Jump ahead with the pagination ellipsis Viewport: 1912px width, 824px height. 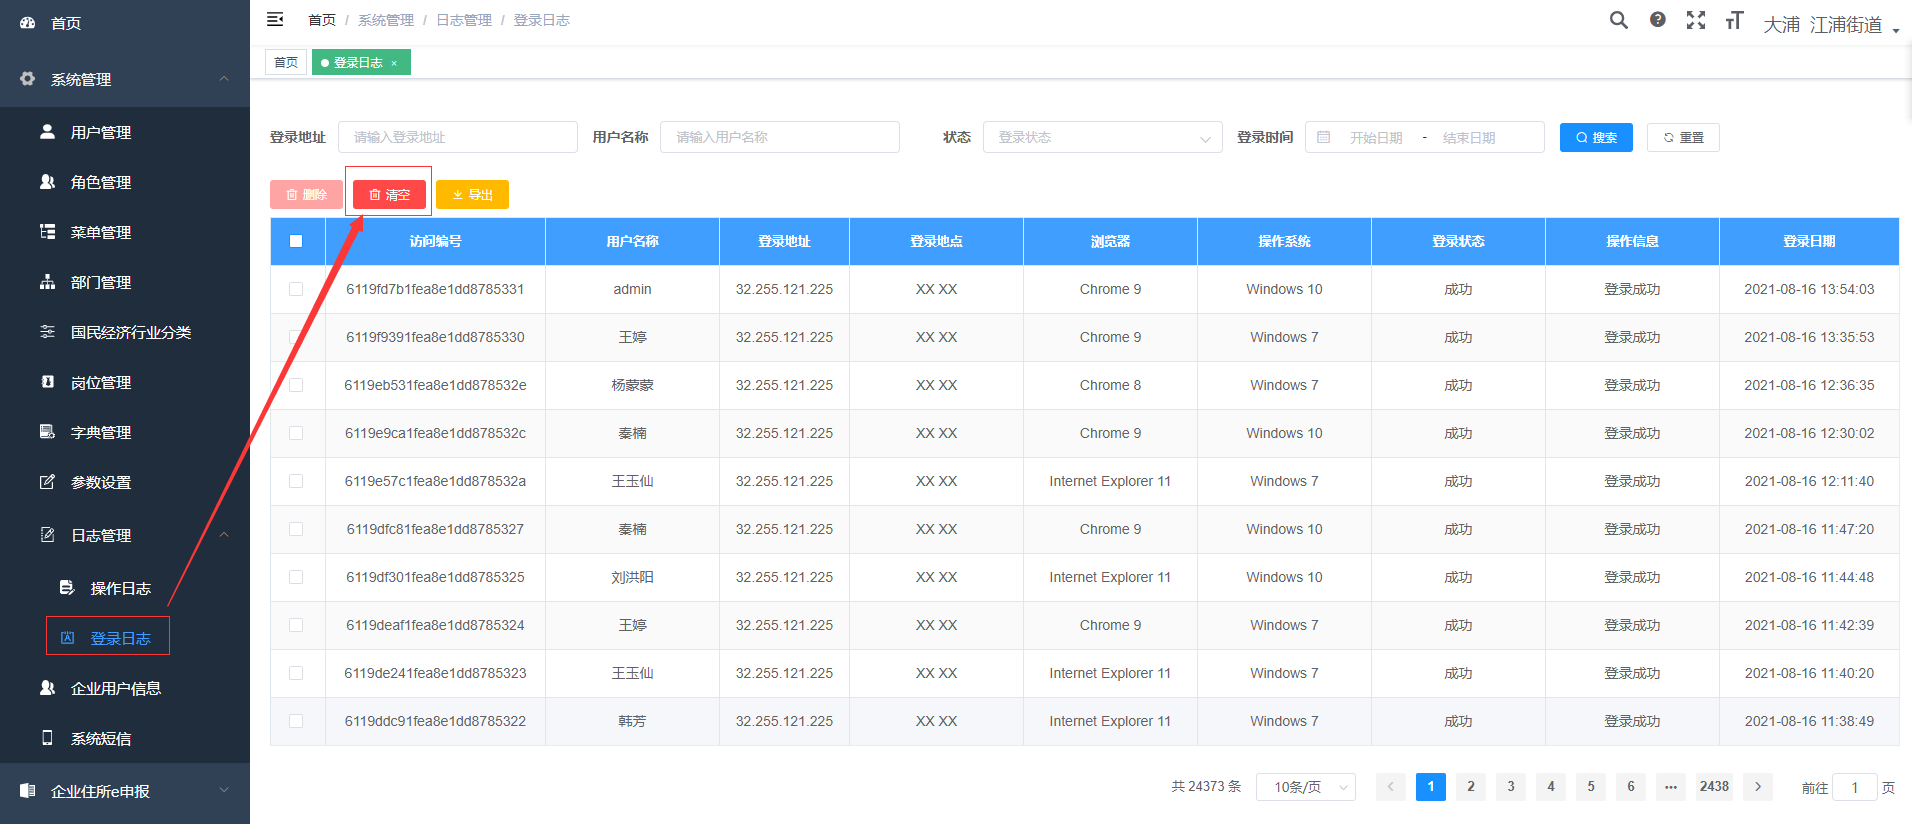(x=1670, y=787)
